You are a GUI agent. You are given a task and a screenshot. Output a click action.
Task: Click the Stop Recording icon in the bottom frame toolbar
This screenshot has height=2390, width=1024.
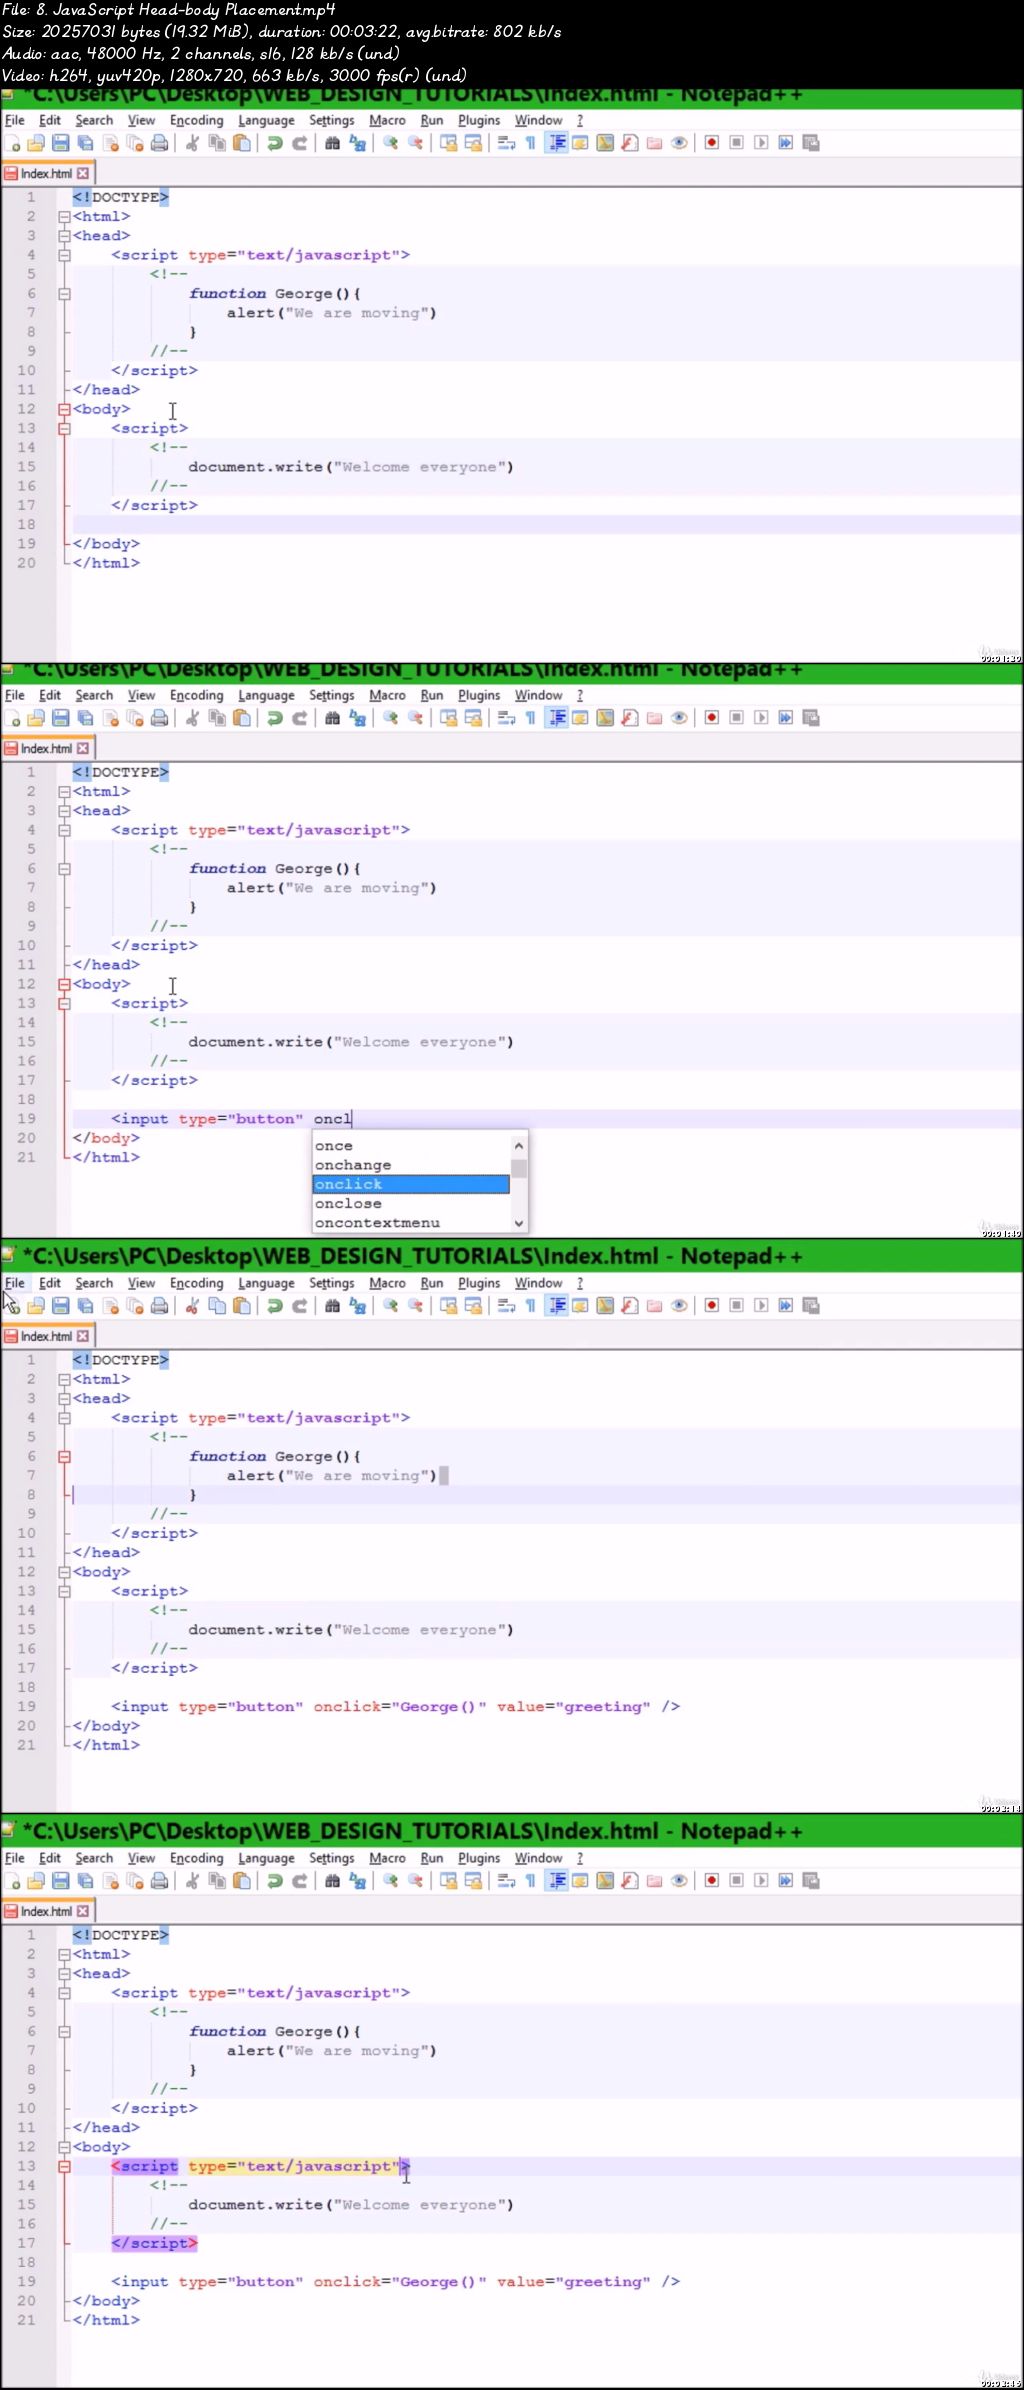coord(736,1881)
